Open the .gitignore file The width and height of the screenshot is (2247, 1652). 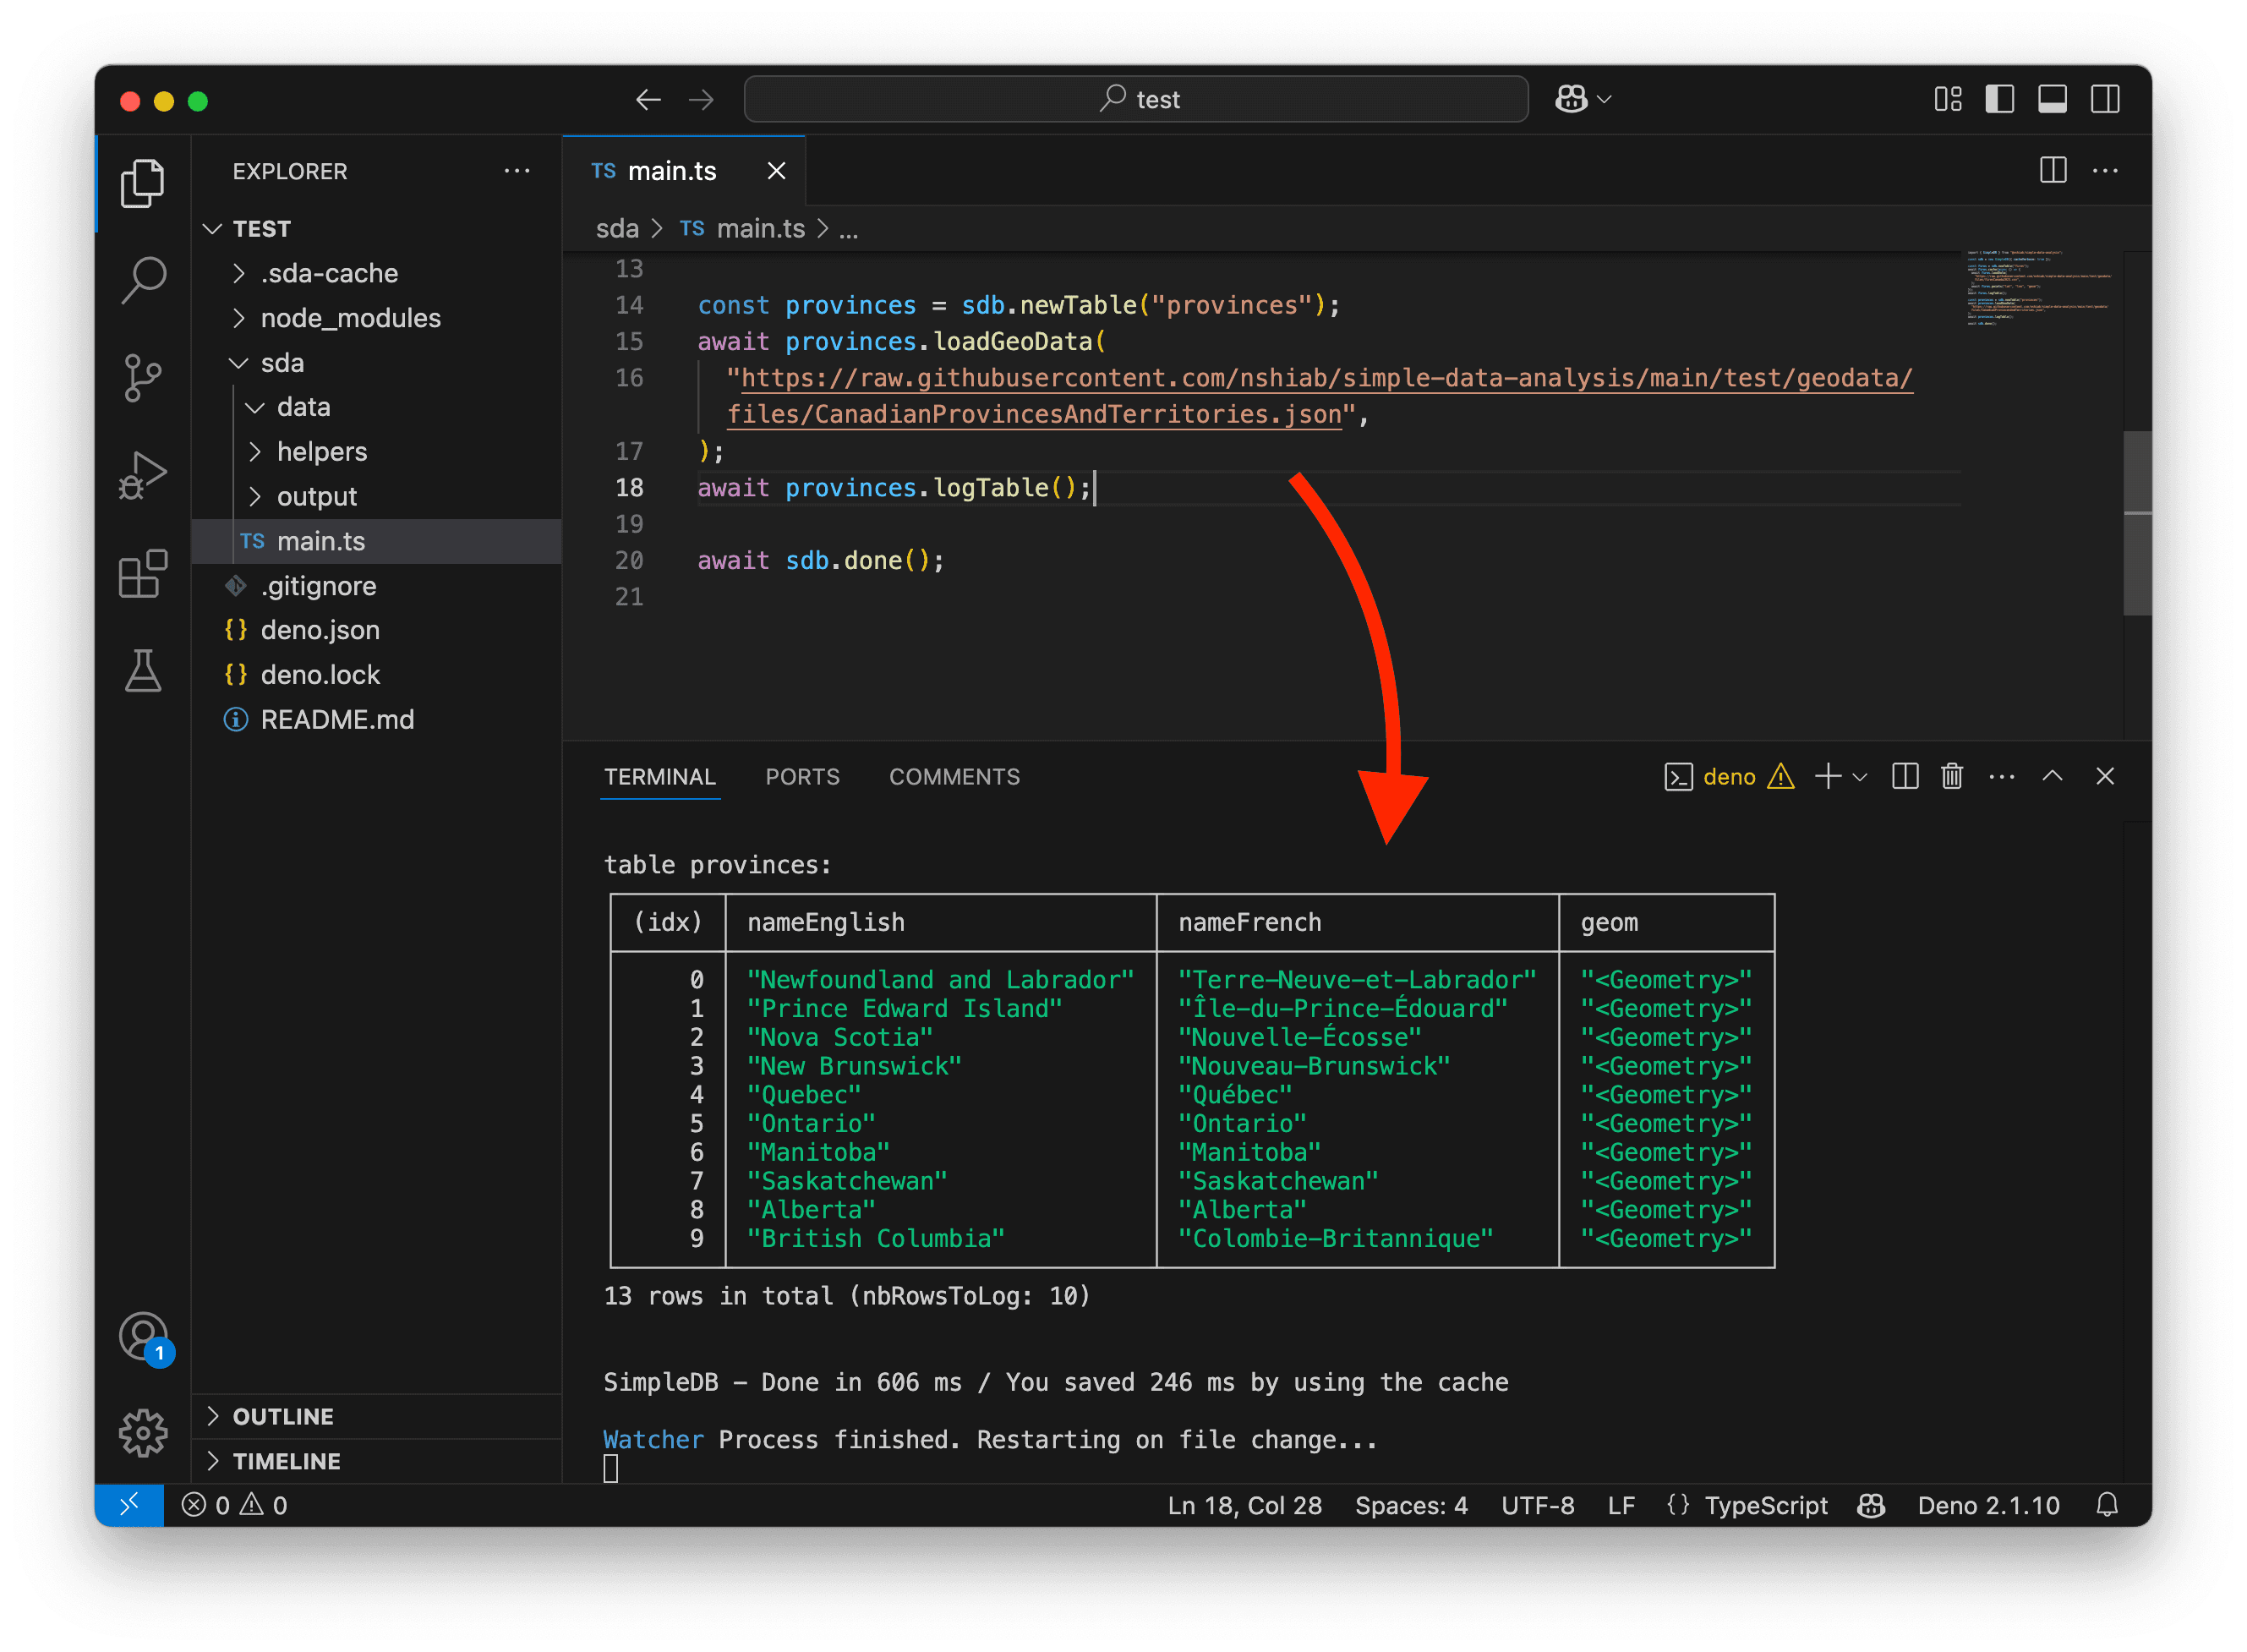click(x=376, y=586)
